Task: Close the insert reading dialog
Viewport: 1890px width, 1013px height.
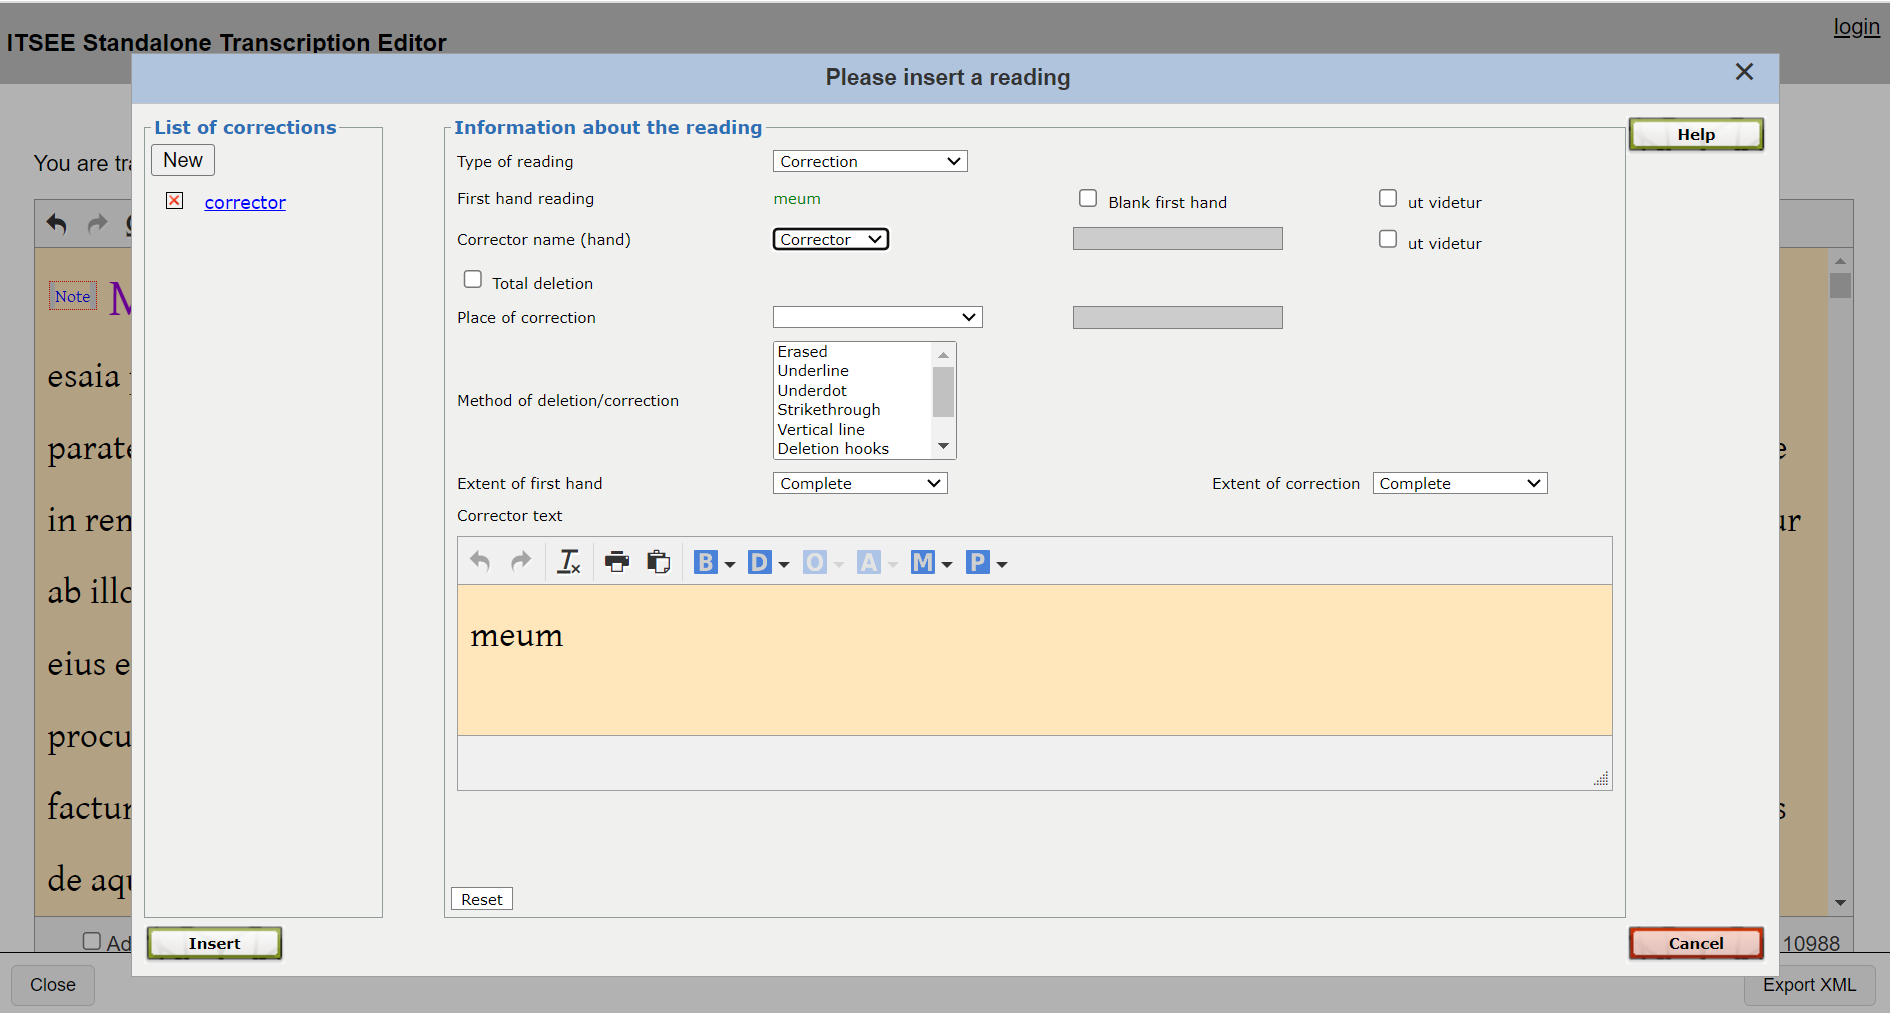Action: (x=1744, y=72)
